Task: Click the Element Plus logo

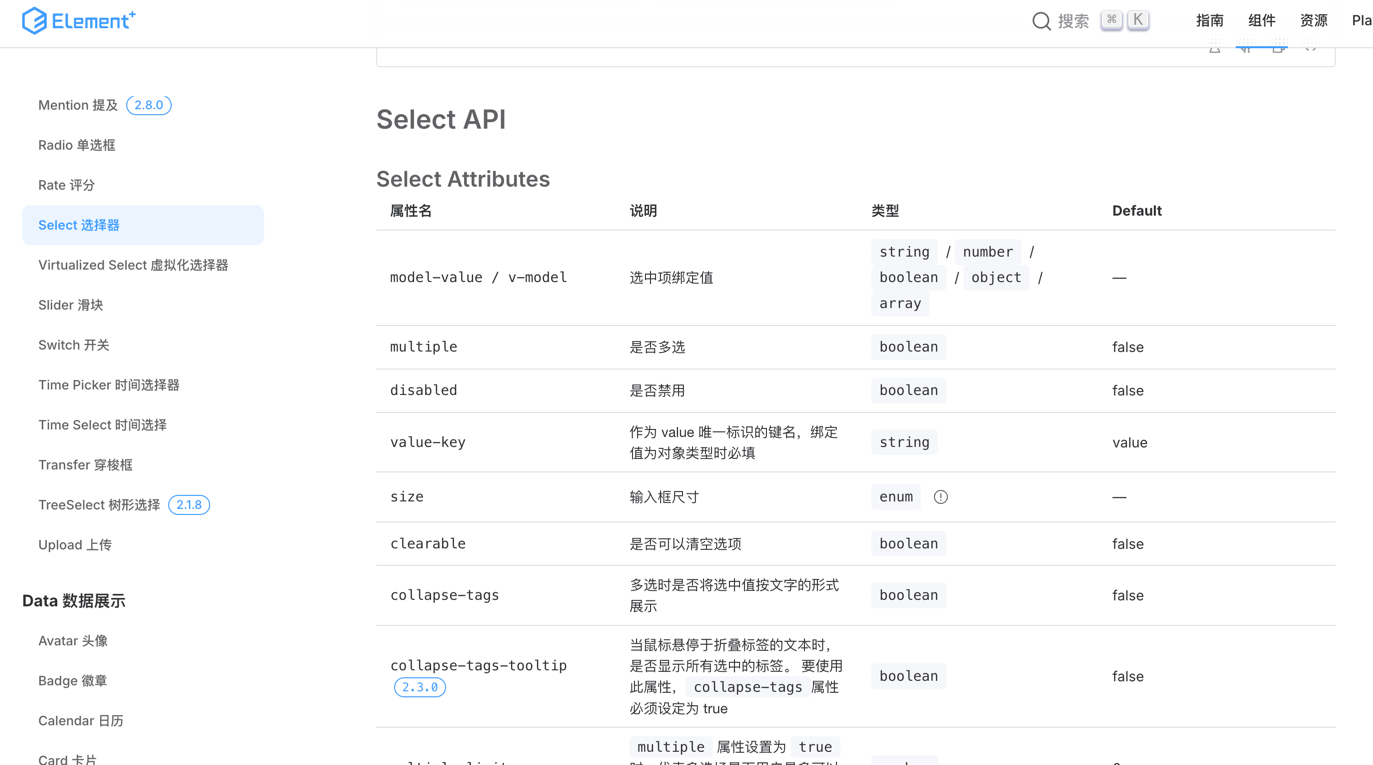Action: point(78,21)
